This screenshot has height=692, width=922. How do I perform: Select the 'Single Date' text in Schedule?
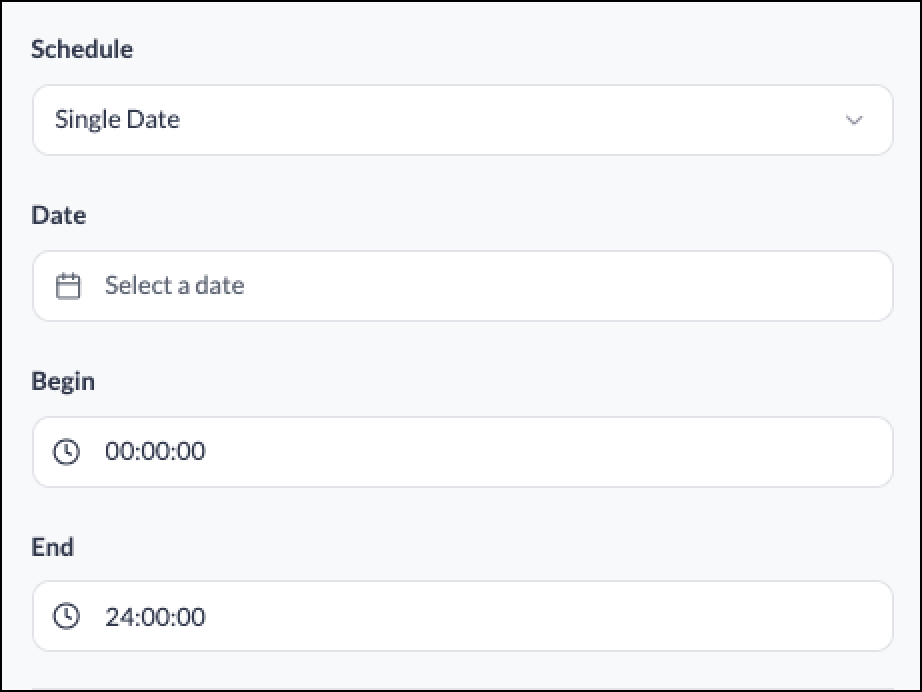tap(118, 120)
